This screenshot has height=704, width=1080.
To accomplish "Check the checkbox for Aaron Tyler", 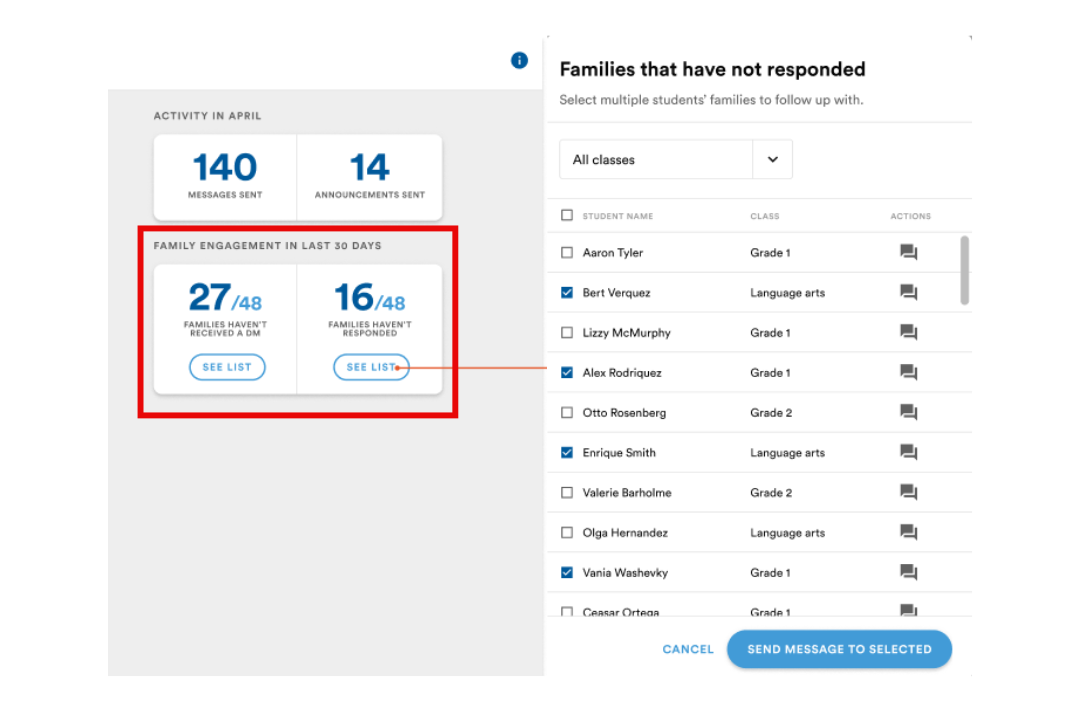I will tap(567, 252).
